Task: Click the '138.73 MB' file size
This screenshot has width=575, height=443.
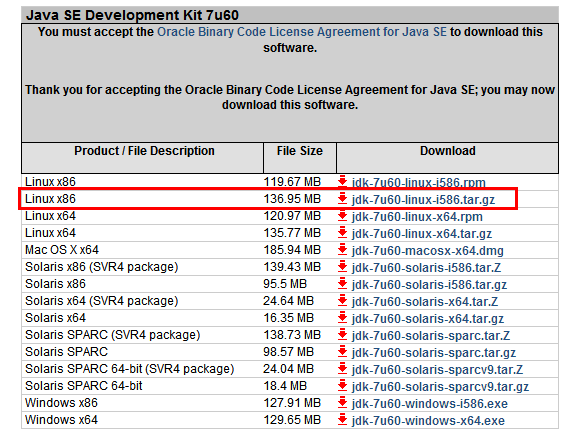Action: (292, 335)
